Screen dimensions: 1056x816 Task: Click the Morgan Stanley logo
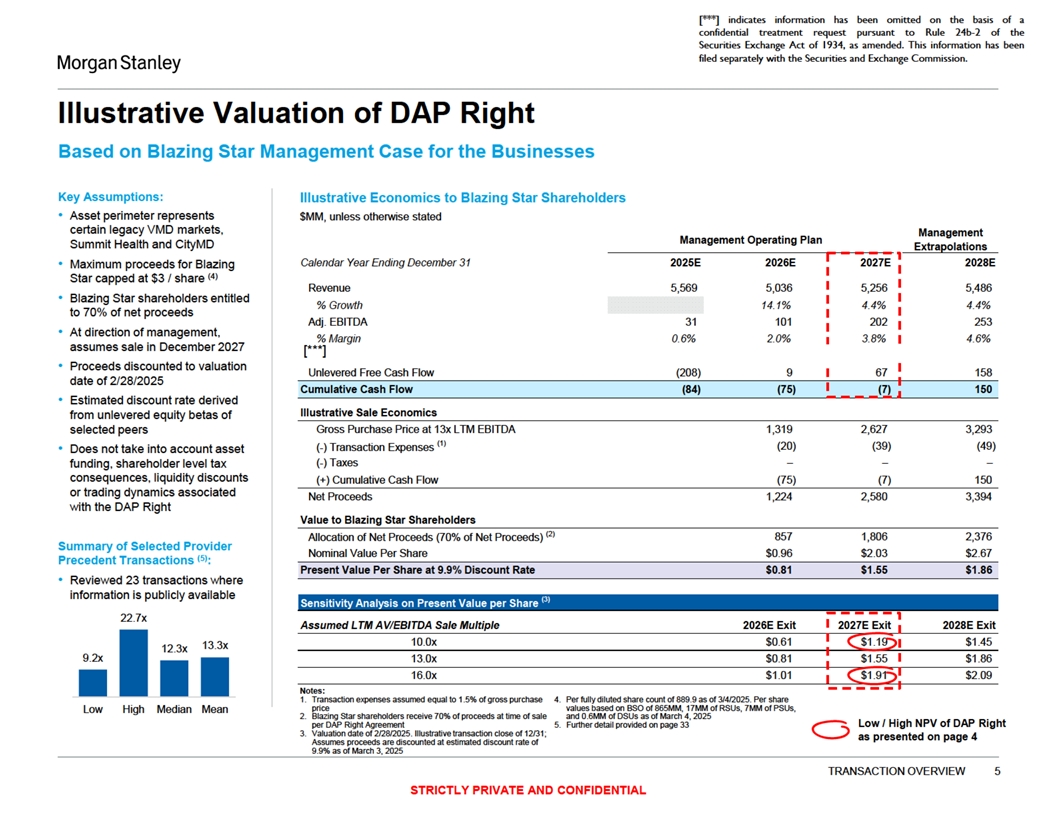pos(119,63)
